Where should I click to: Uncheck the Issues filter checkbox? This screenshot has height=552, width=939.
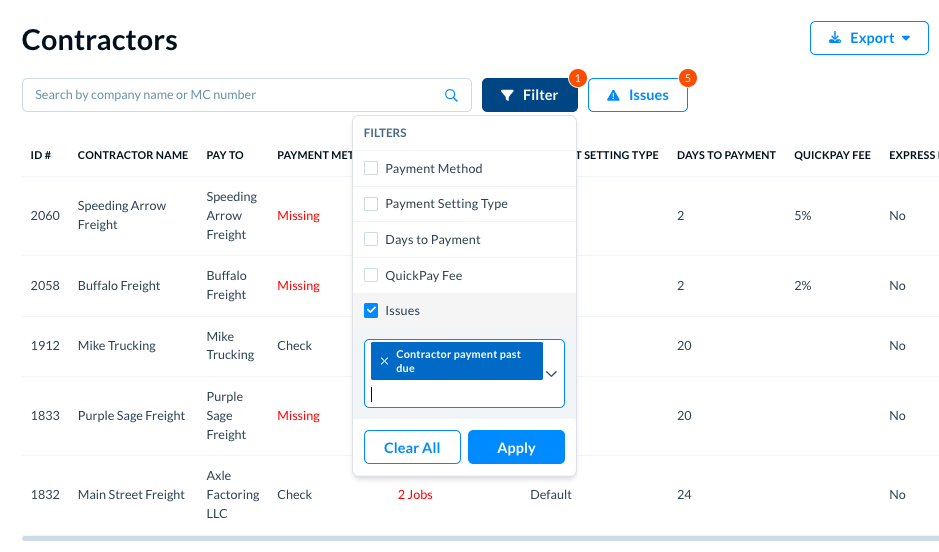(371, 311)
